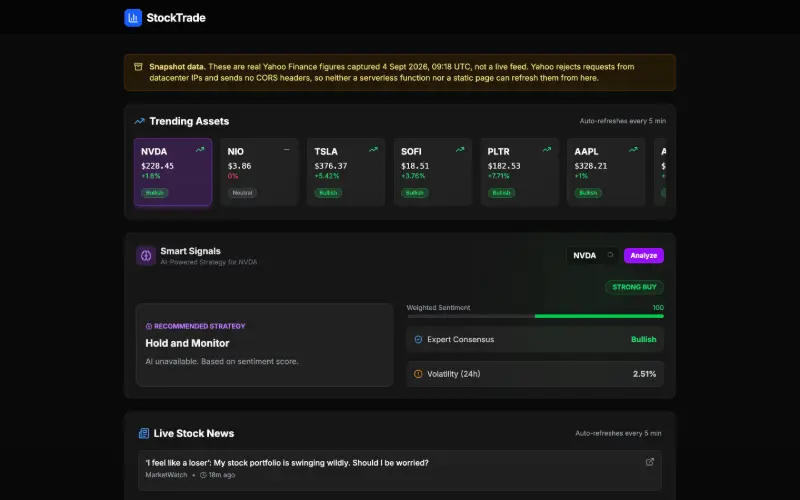Image resolution: width=800 pixels, height=500 pixels.
Task: Click the clock icon beside 18m ago
Action: (x=203, y=475)
